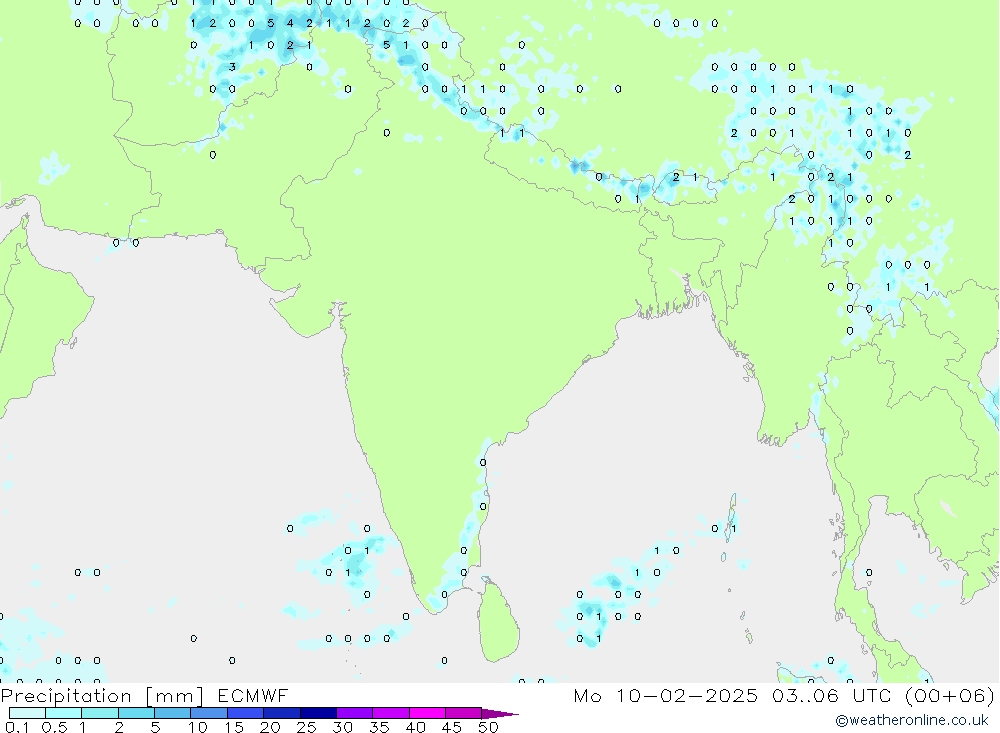The width and height of the screenshot is (1000, 733).
Task: Click the precipitation value '4' on the map
Action: tap(290, 23)
